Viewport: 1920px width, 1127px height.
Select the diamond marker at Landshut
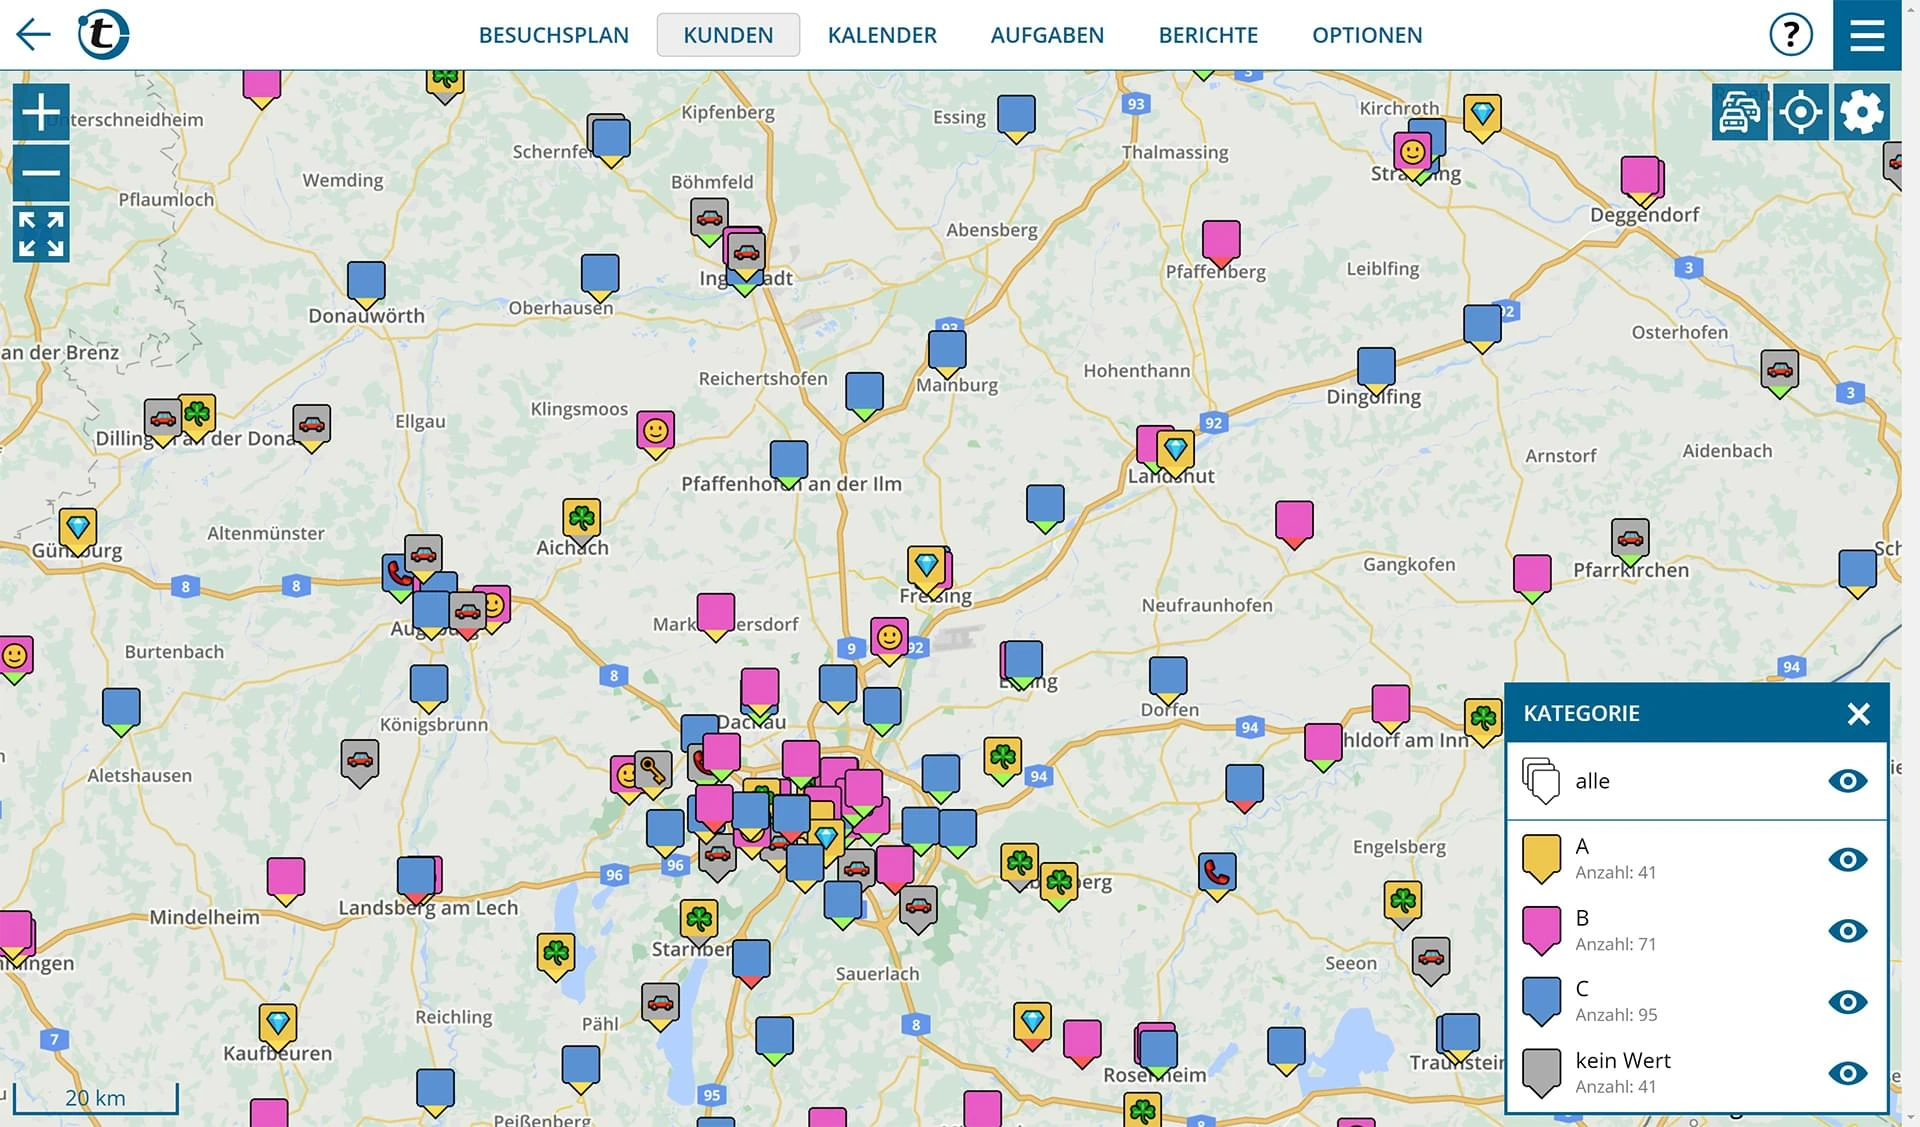tap(1176, 453)
